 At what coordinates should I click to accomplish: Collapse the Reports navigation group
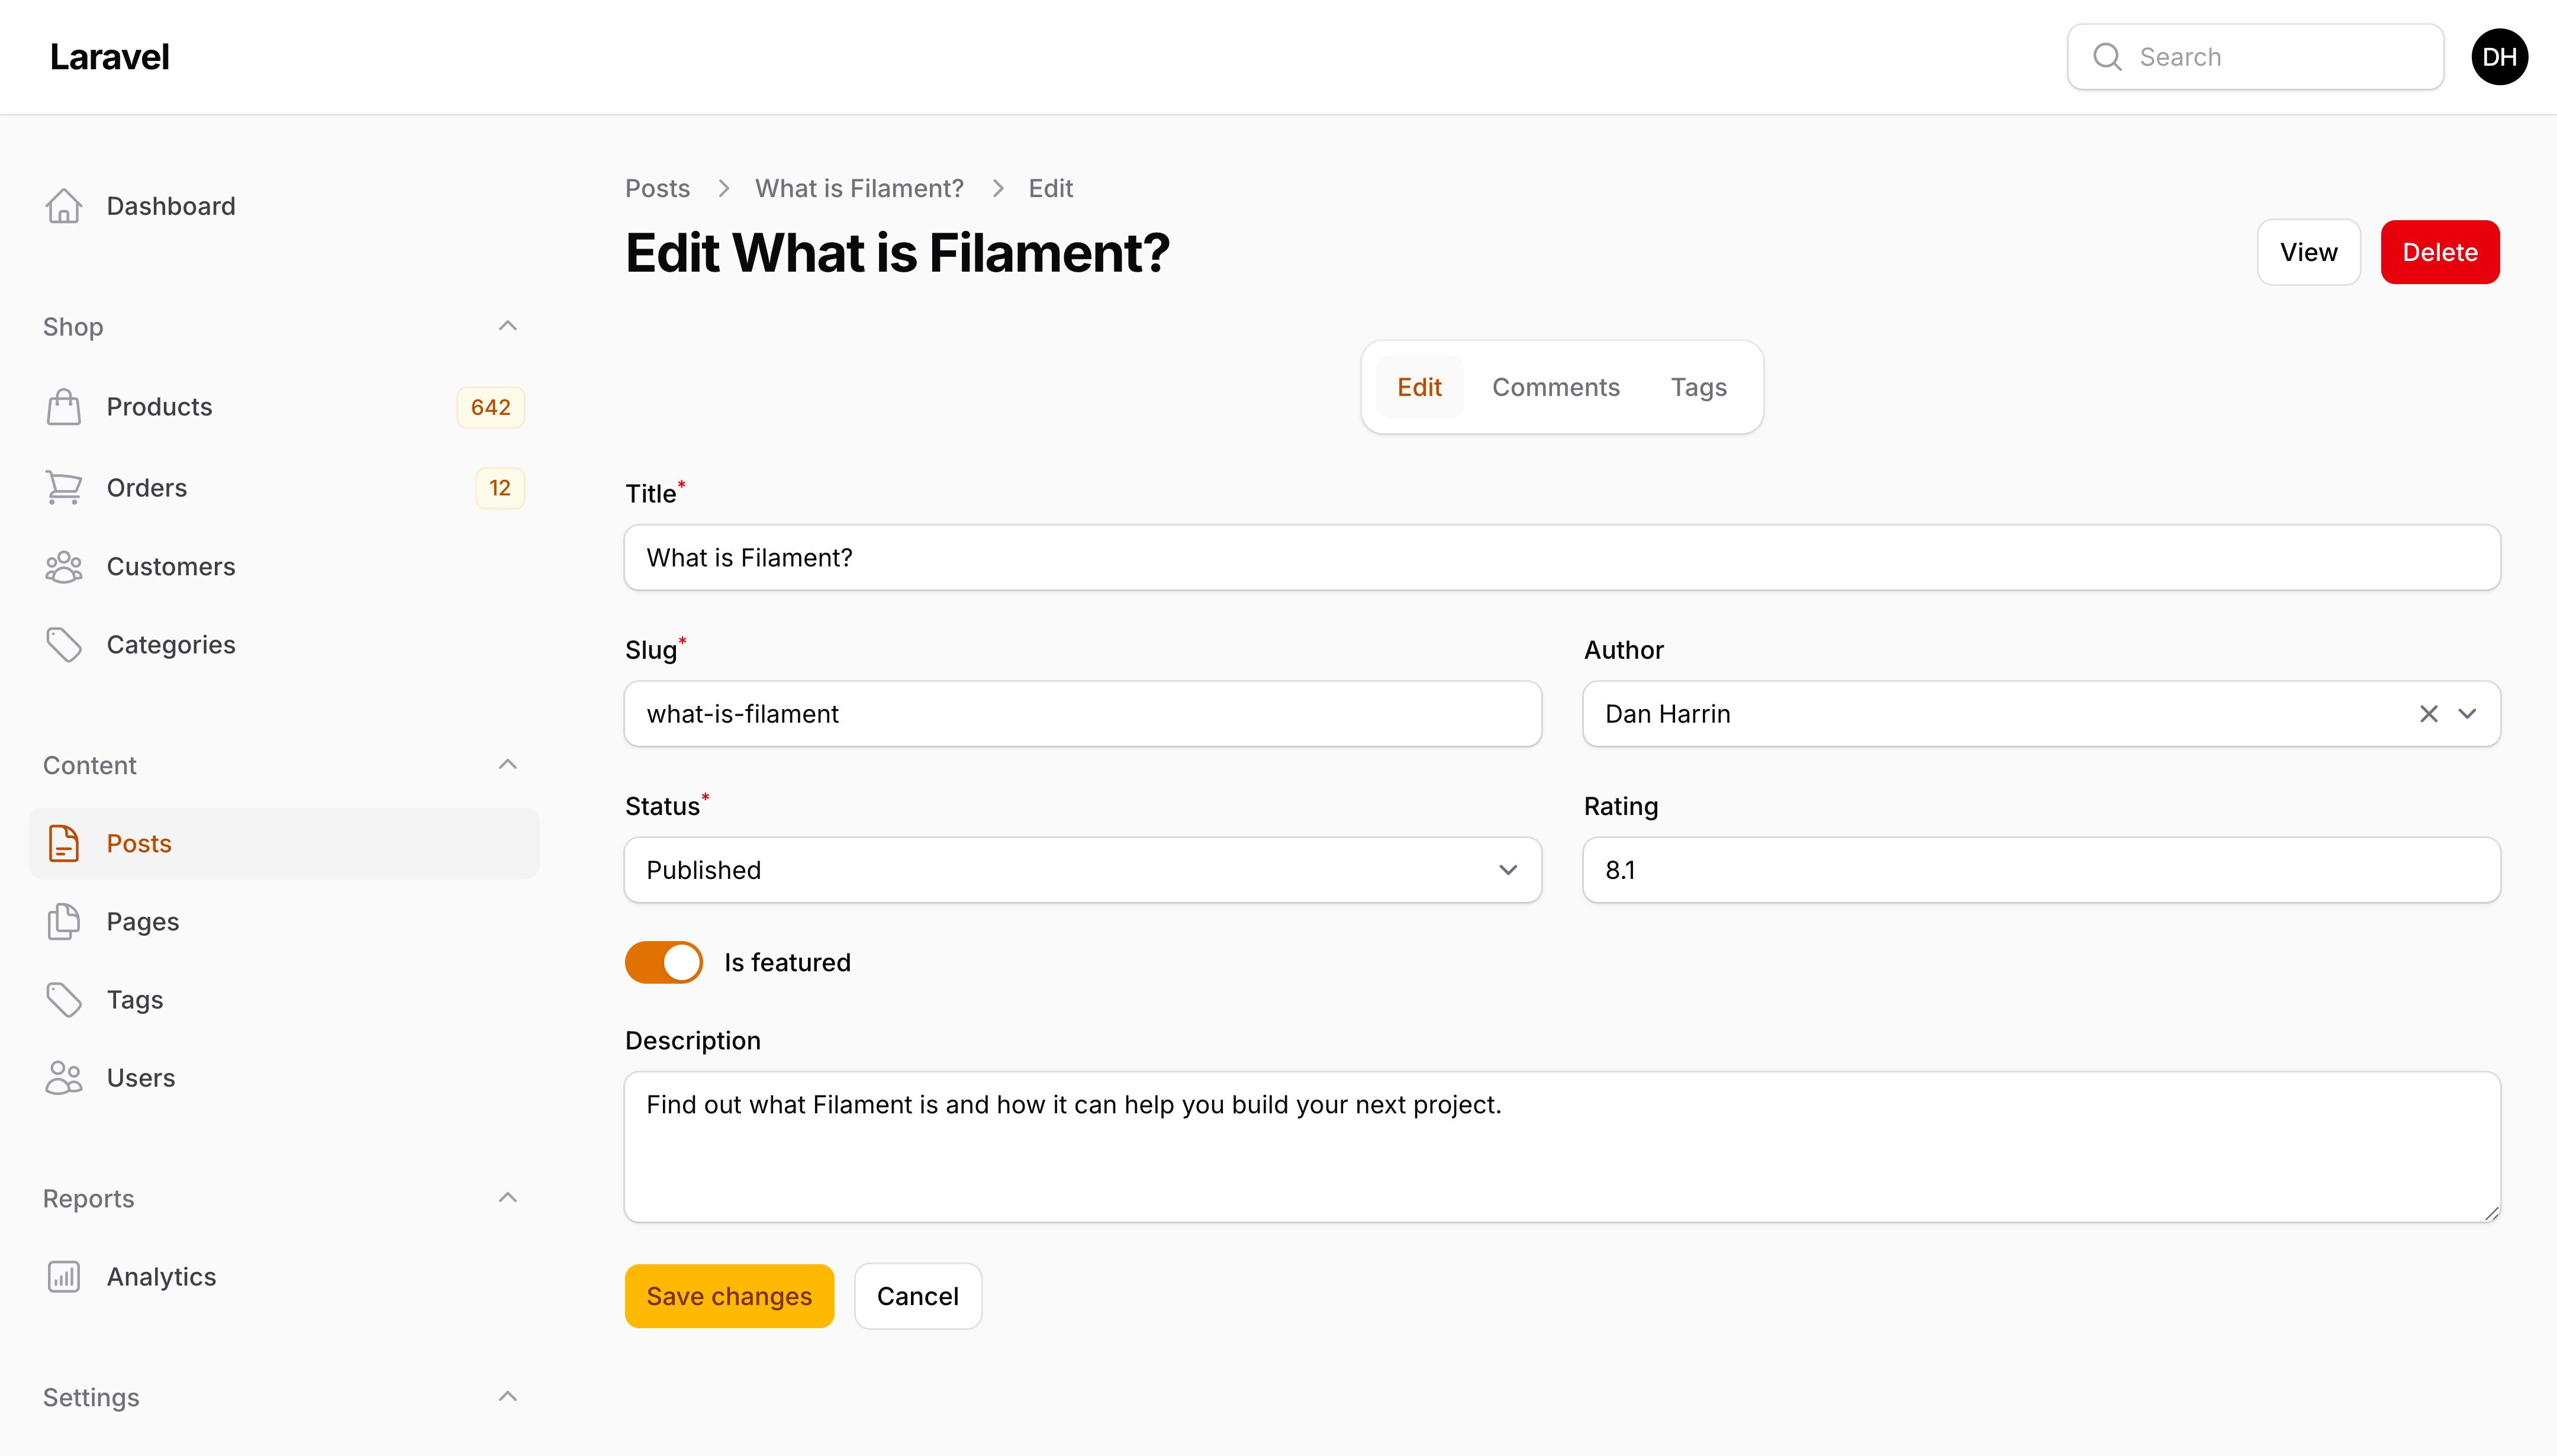[508, 1198]
